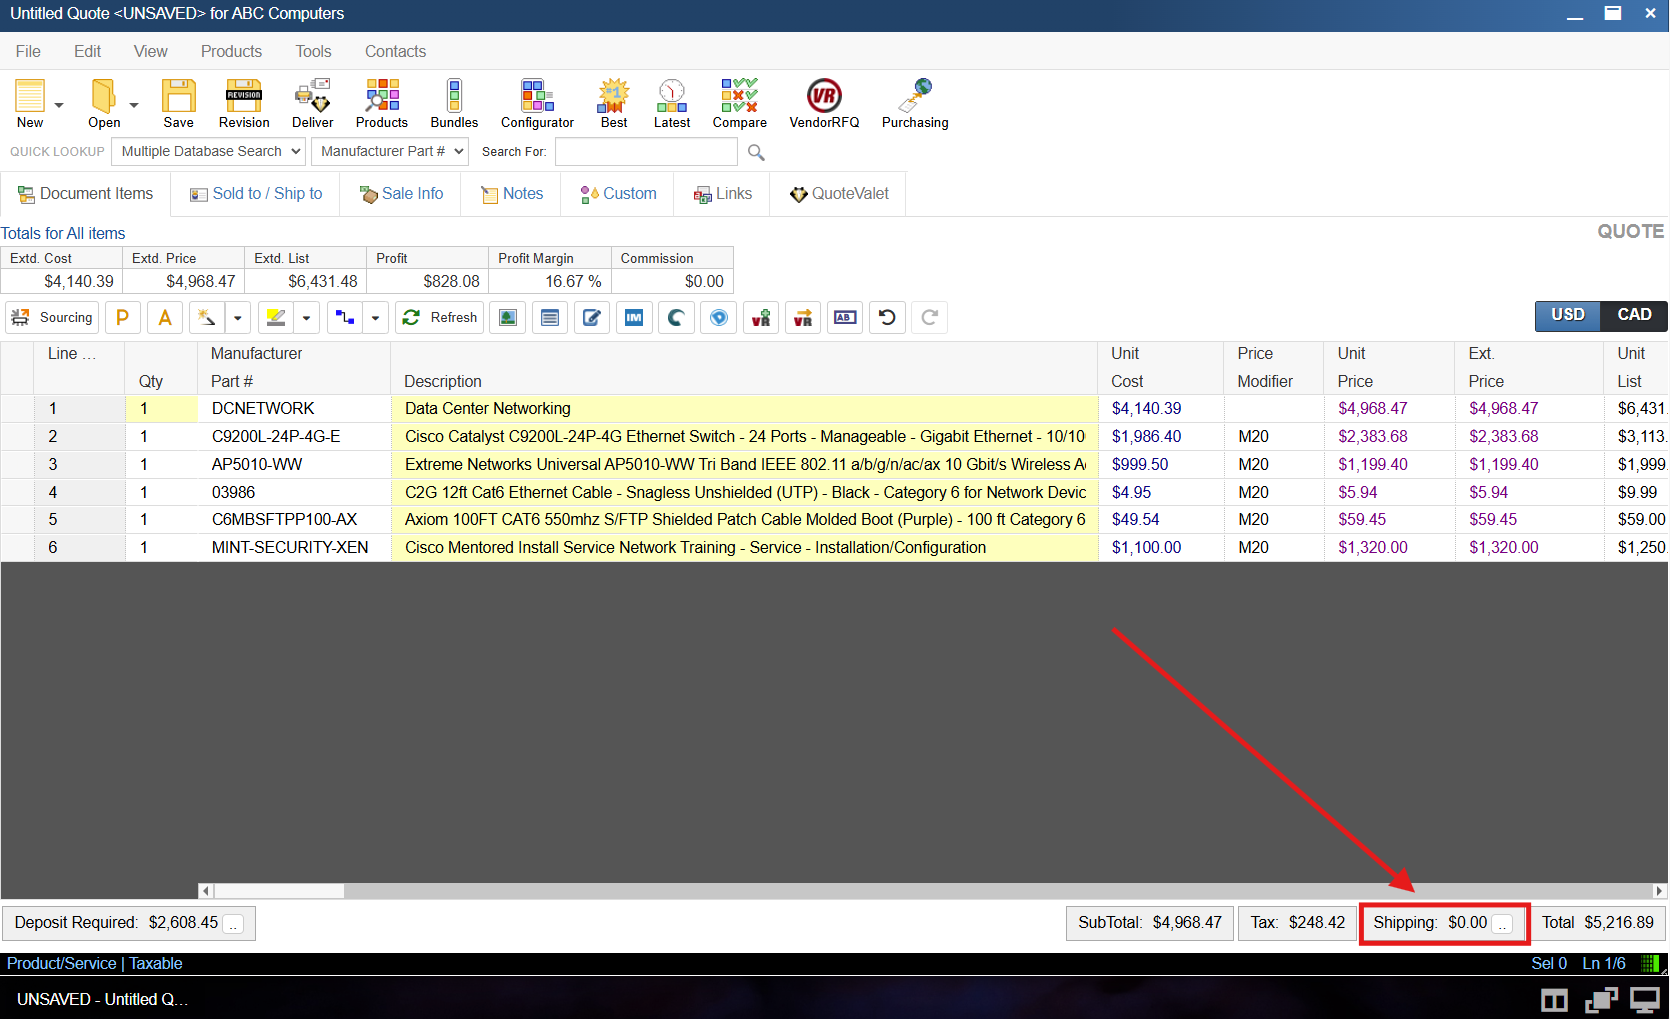Expand the dropdown arrow beside New
The height and width of the screenshot is (1019, 1670).
pyautogui.click(x=59, y=105)
